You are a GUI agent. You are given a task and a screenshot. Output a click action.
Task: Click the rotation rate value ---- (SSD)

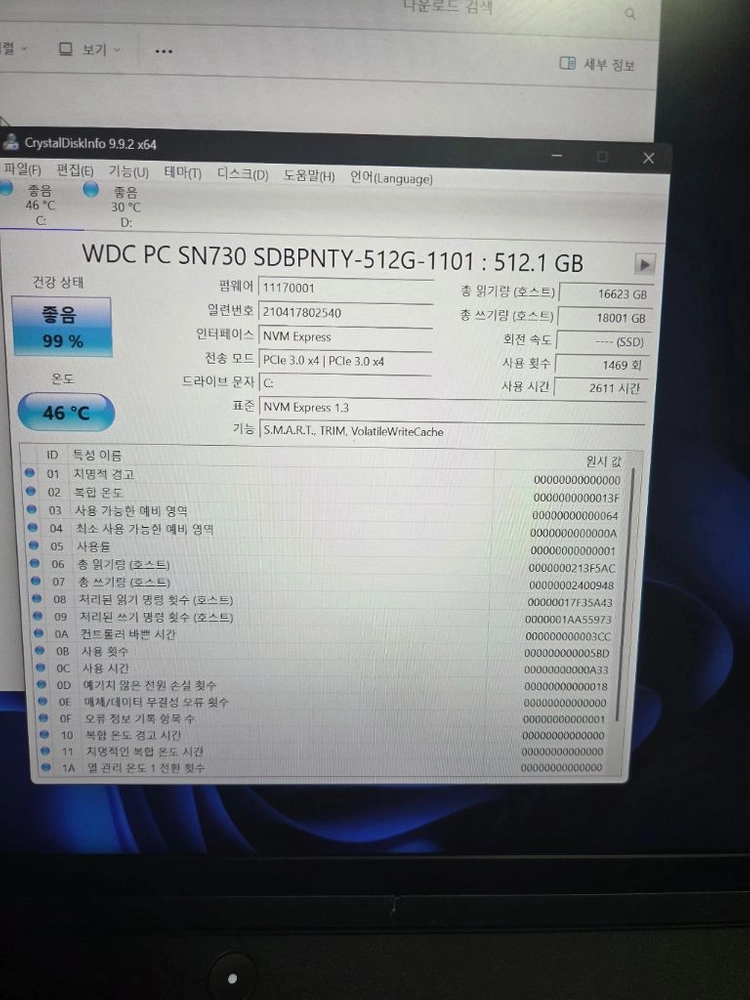click(604, 342)
